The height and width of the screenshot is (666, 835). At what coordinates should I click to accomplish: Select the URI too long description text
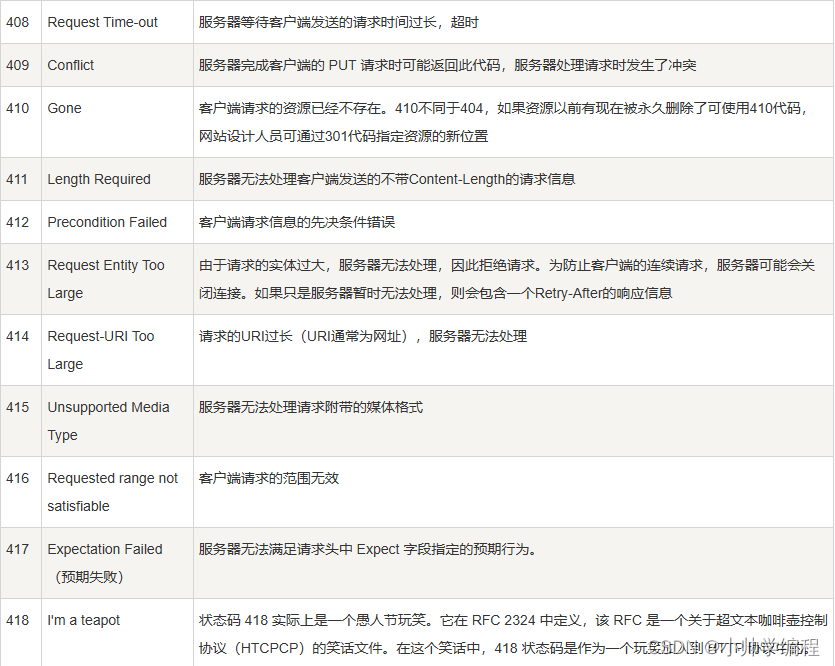(x=363, y=336)
